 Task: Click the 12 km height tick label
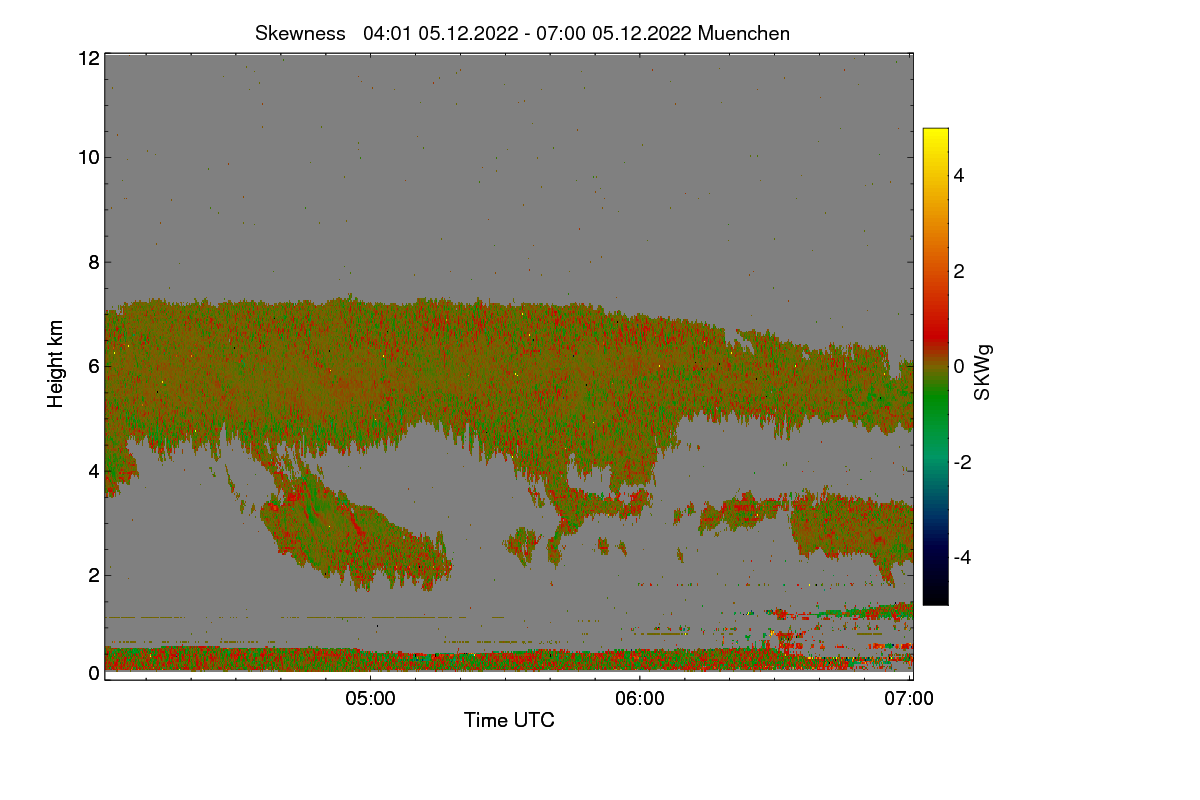pos(87,58)
